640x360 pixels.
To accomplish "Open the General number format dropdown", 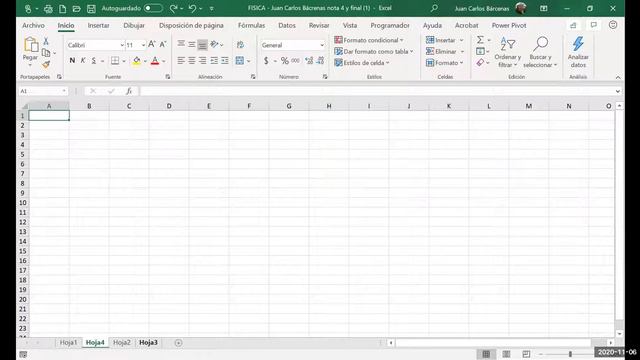I will tap(322, 45).
